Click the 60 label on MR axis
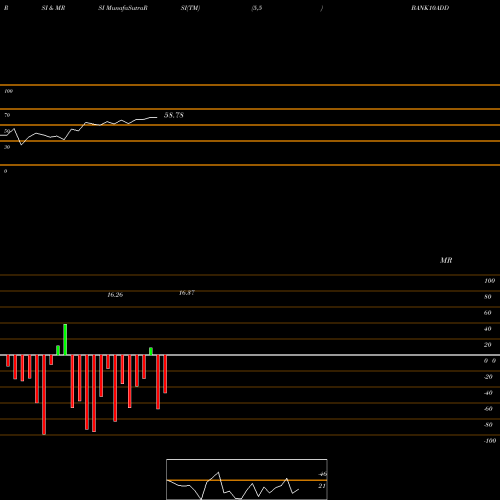This screenshot has height=500, width=500. point(488,313)
